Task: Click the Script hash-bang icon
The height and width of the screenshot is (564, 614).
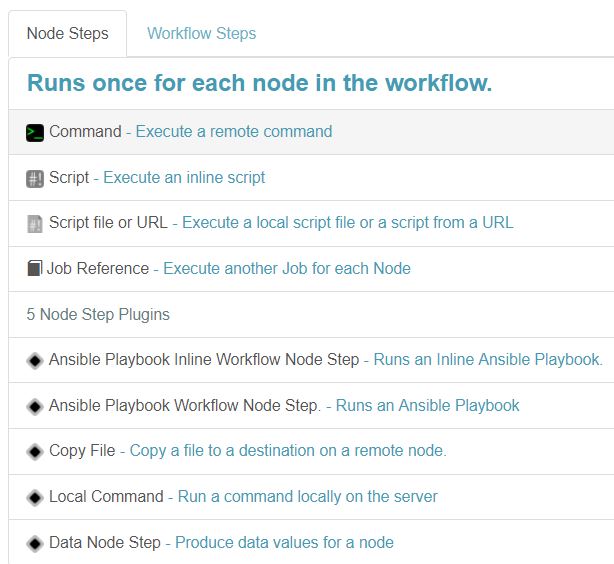Action: 35,178
